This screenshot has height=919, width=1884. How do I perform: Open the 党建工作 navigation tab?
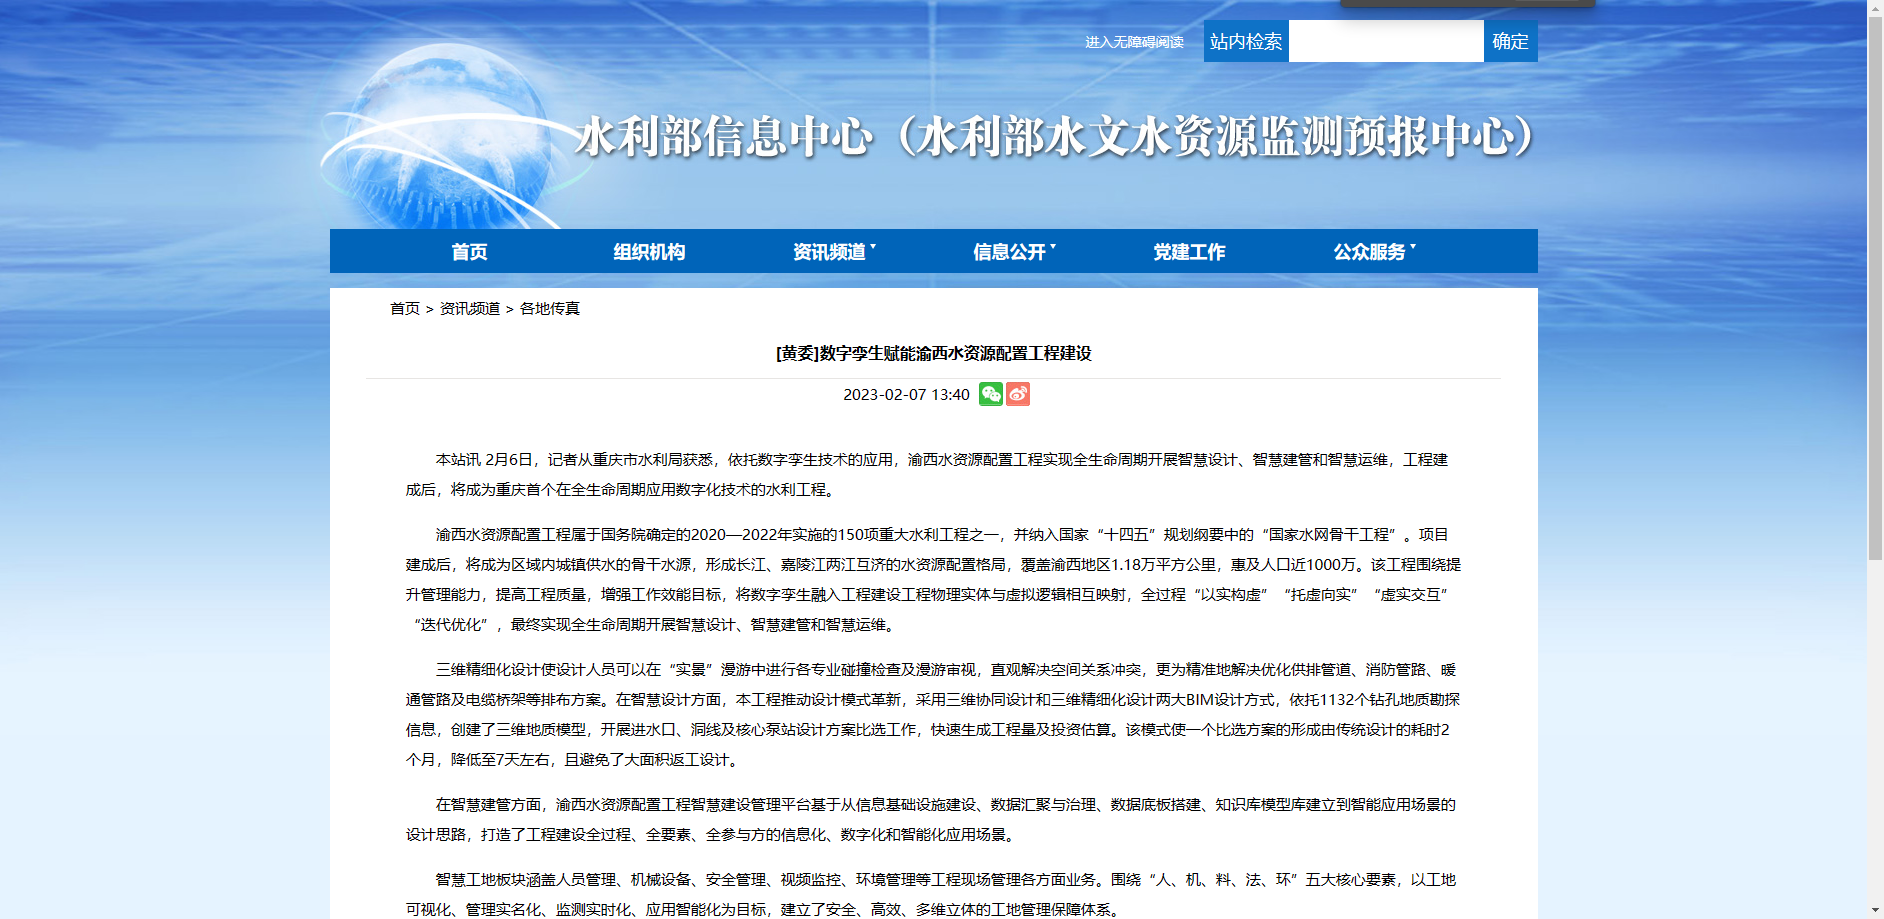pos(1189,252)
